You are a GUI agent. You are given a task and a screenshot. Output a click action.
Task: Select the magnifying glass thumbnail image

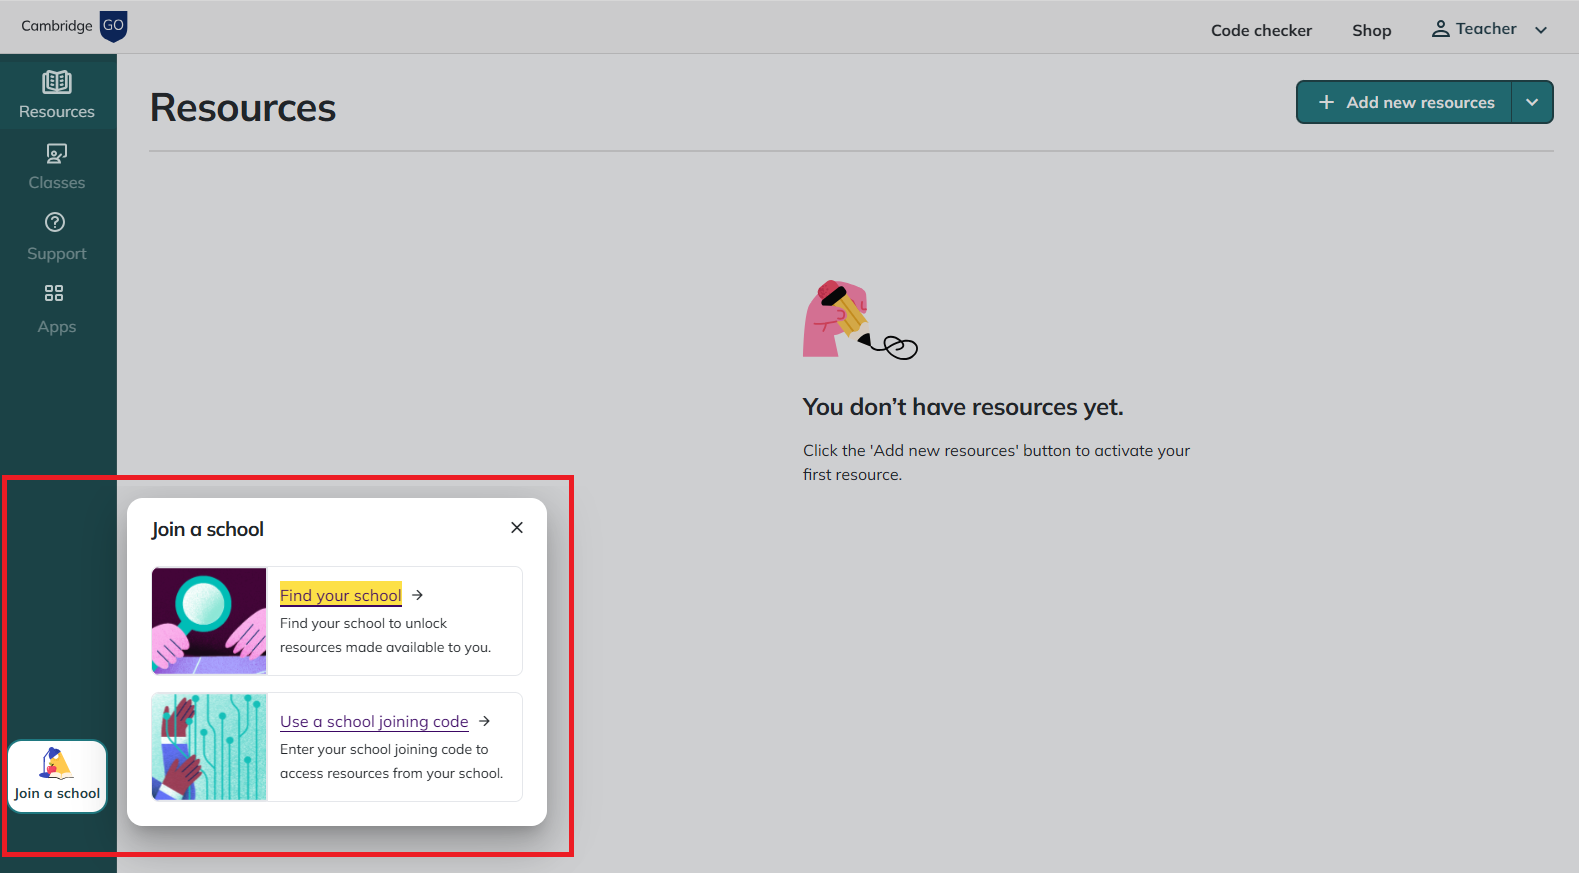[209, 621]
